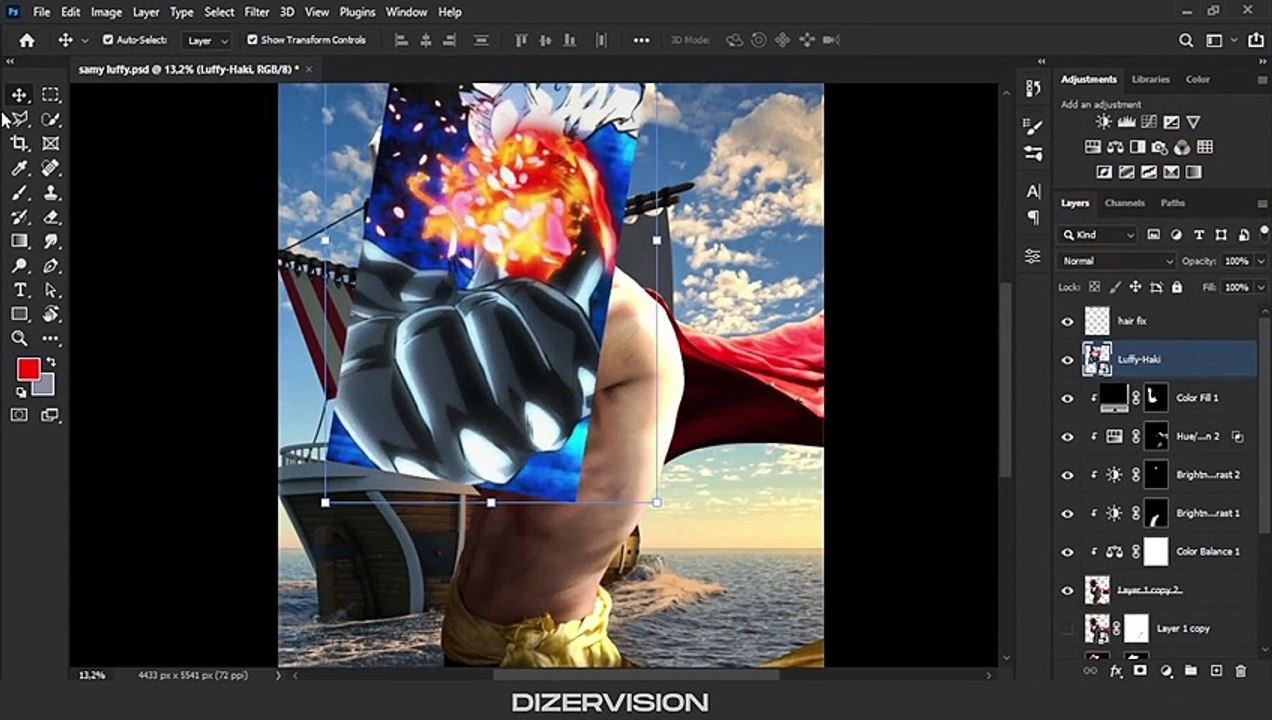This screenshot has width=1272, height=720.
Task: Hide the Luffy-Haki layer
Action: point(1067,359)
